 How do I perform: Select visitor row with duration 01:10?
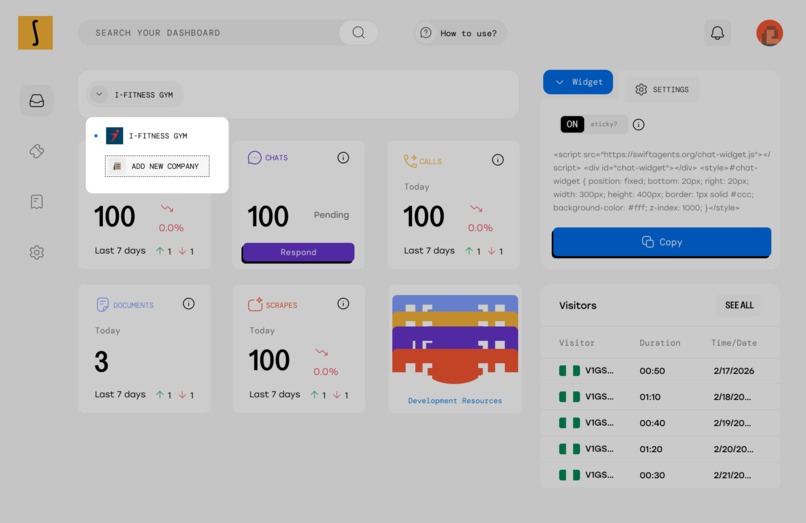(x=660, y=397)
